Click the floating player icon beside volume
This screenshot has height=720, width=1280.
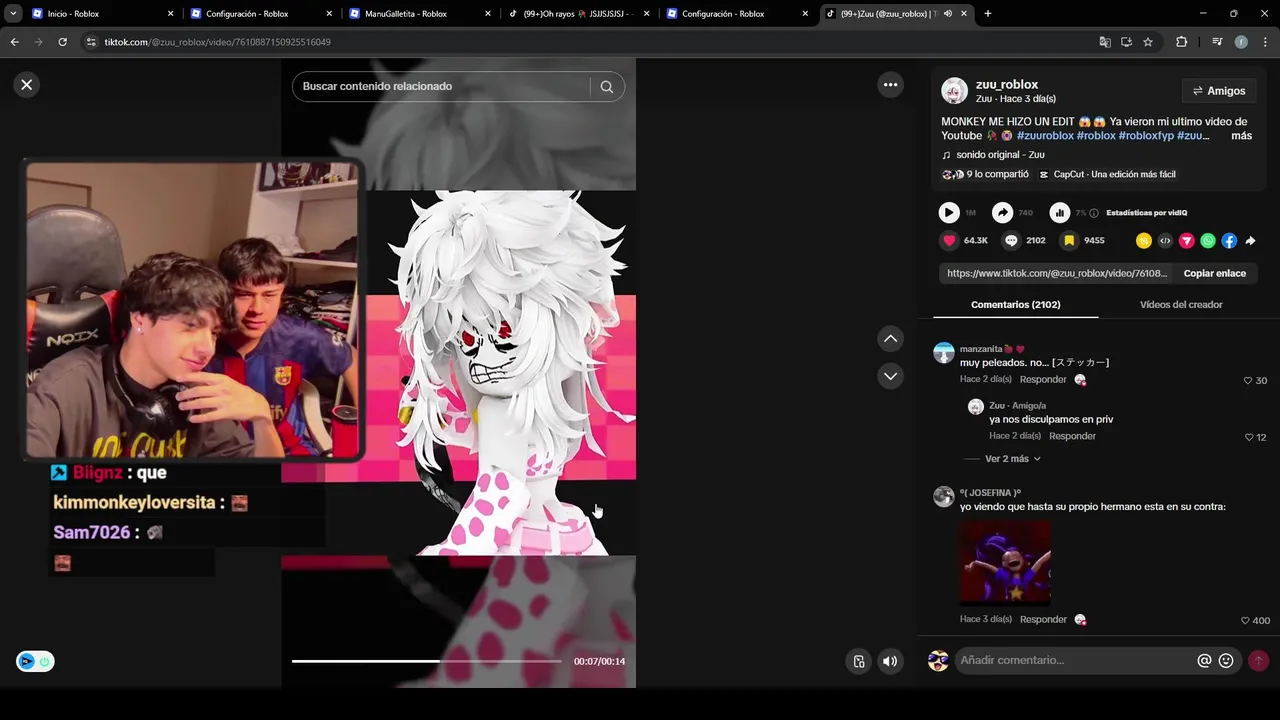coord(858,661)
